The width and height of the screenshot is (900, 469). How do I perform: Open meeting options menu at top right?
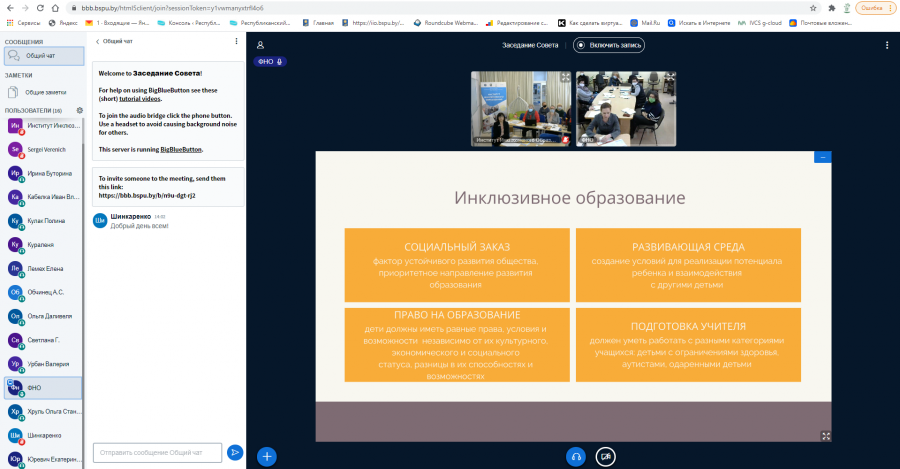887,45
